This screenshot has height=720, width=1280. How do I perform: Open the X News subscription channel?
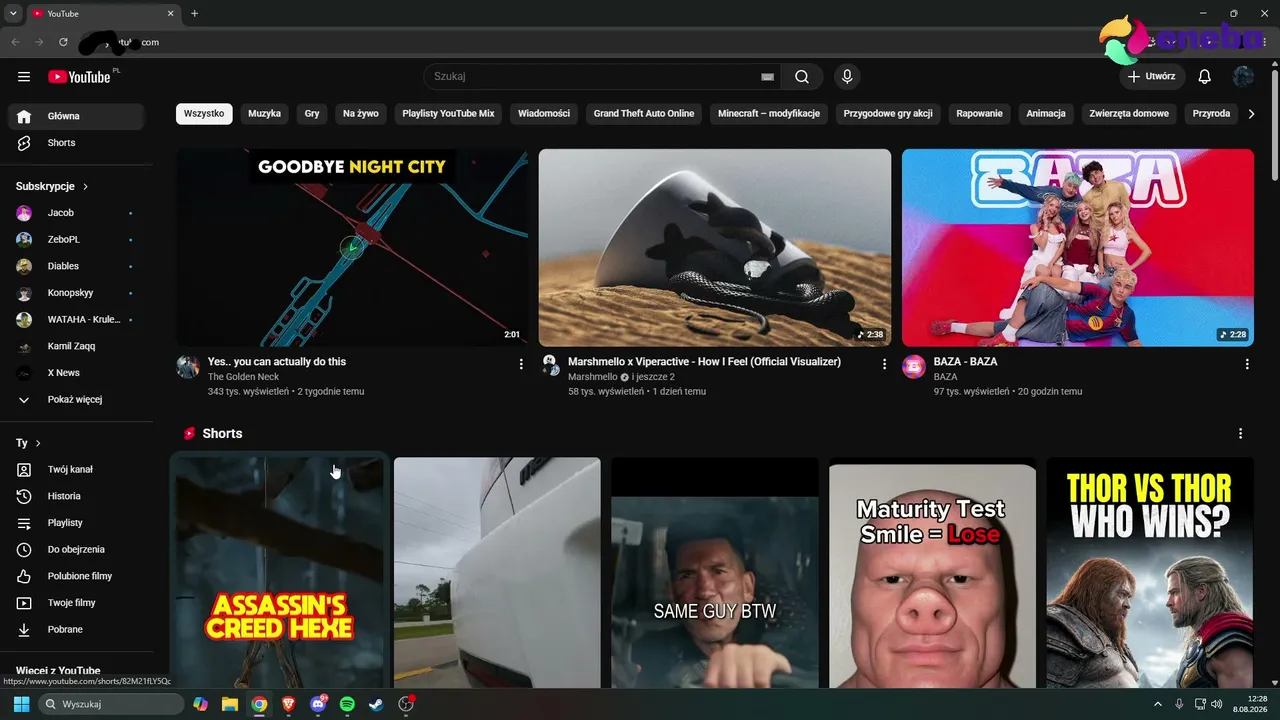[76, 373]
